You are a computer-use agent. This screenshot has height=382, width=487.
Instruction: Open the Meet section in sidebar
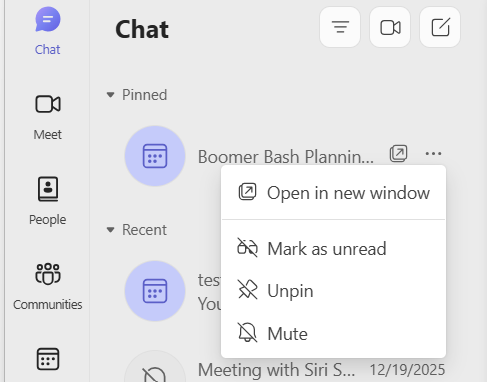click(48, 117)
